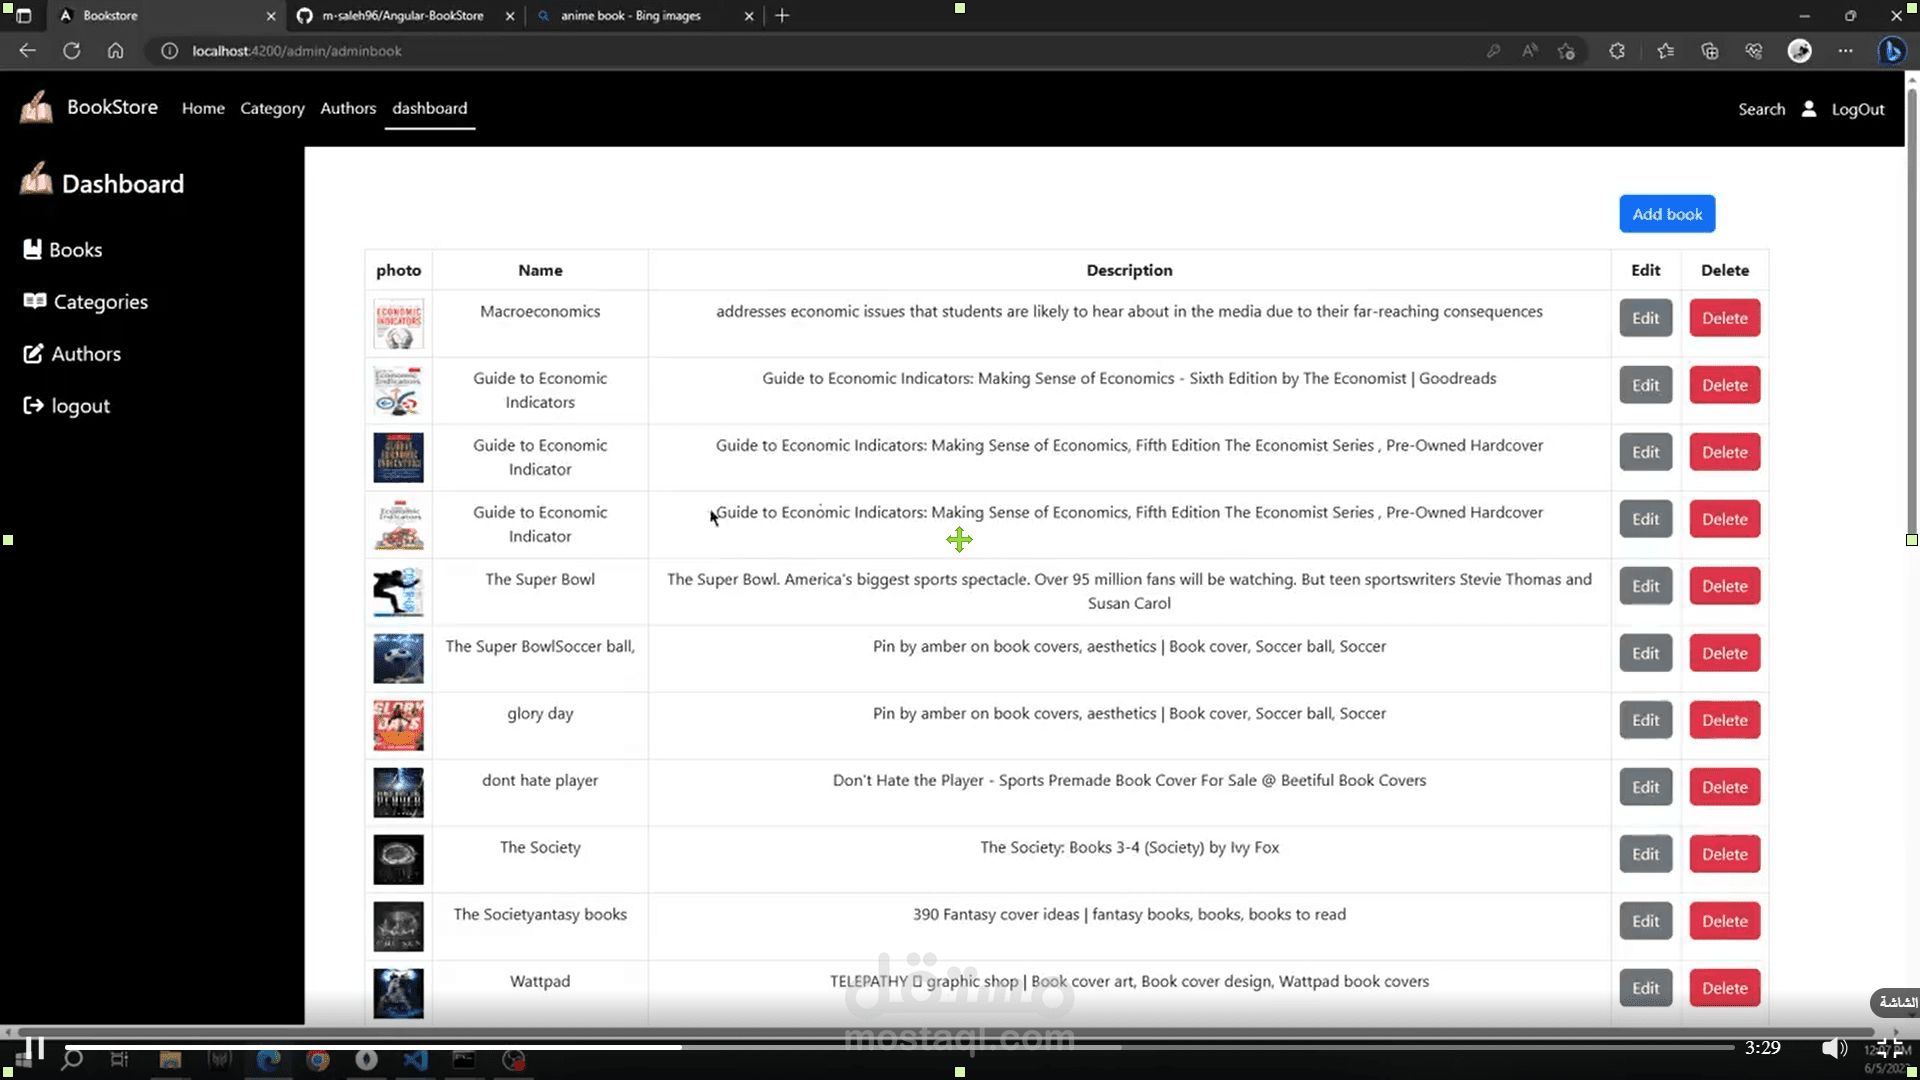Seek on the video progress bar
Image resolution: width=1920 pixels, height=1080 pixels.
(900, 1047)
